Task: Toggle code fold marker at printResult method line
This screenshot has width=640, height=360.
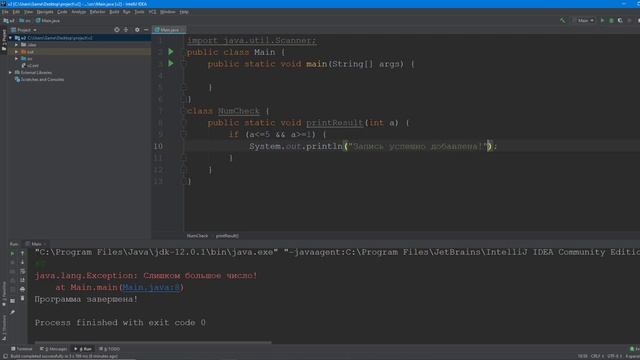Action: (184, 122)
